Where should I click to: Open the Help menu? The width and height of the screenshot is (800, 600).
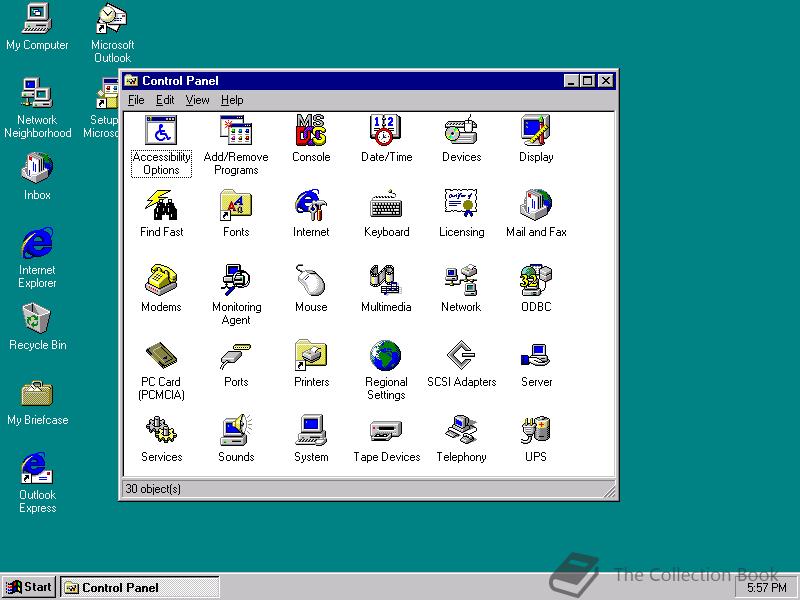(232, 100)
